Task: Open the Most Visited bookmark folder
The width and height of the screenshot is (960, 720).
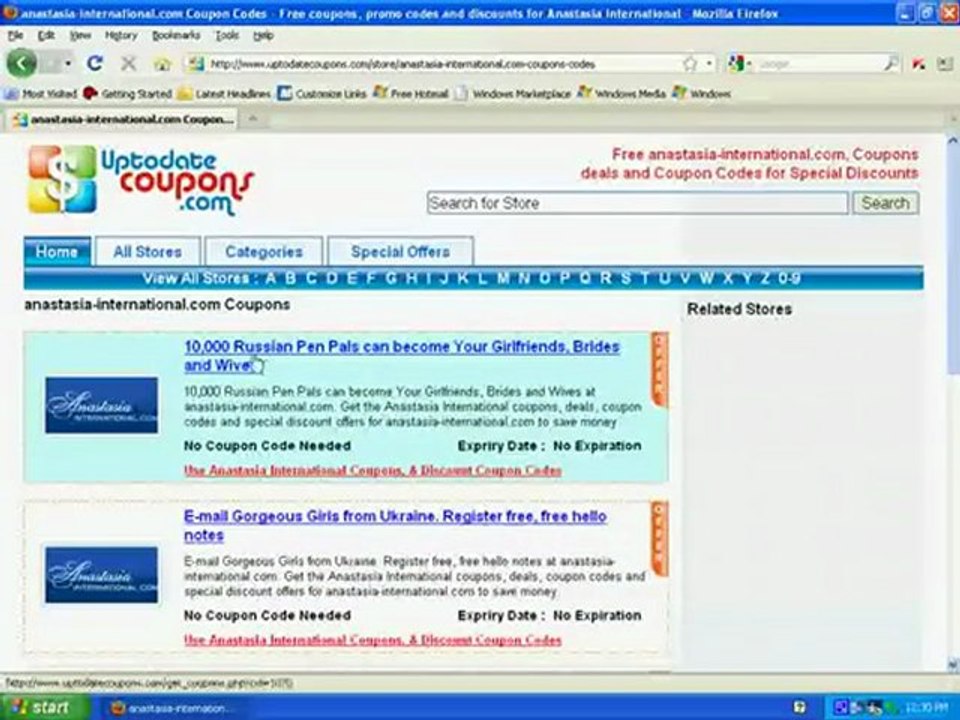Action: pos(40,94)
